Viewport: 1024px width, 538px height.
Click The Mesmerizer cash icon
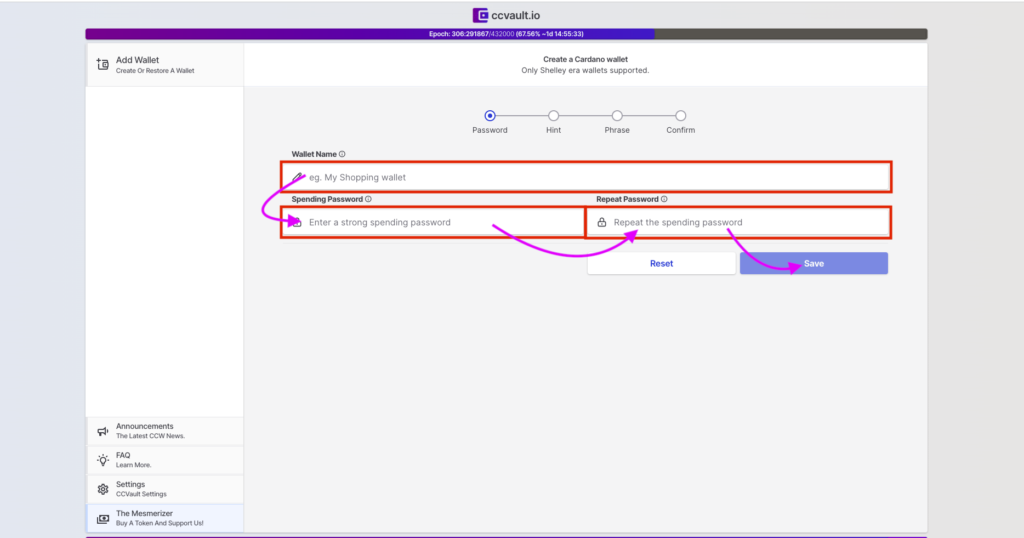coord(102,518)
